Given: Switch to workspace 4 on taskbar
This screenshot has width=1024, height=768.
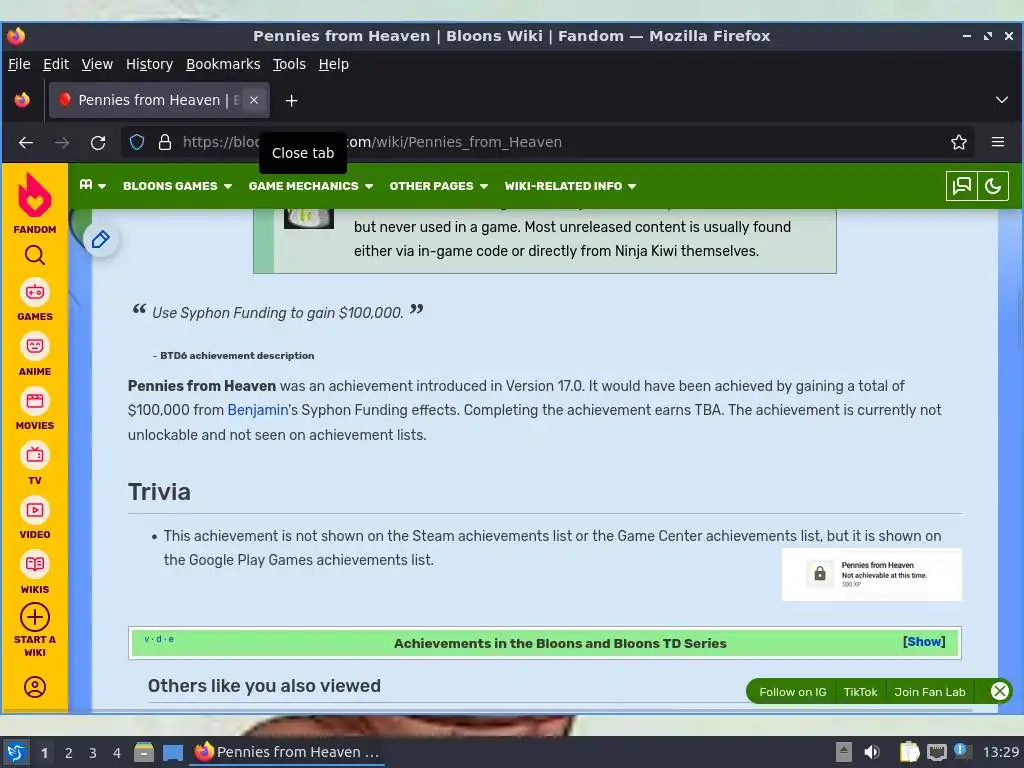Looking at the screenshot, I should (117, 753).
